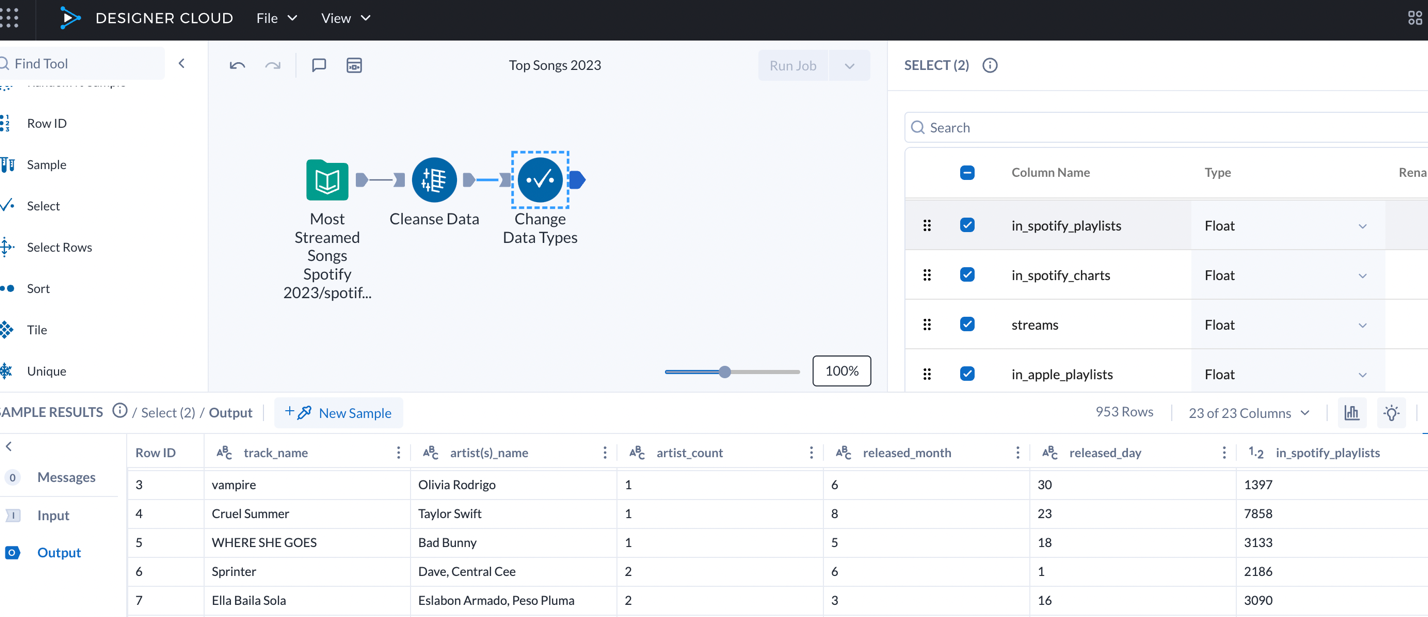Select the Select Rows tool
This screenshot has width=1428, height=617.
point(58,247)
